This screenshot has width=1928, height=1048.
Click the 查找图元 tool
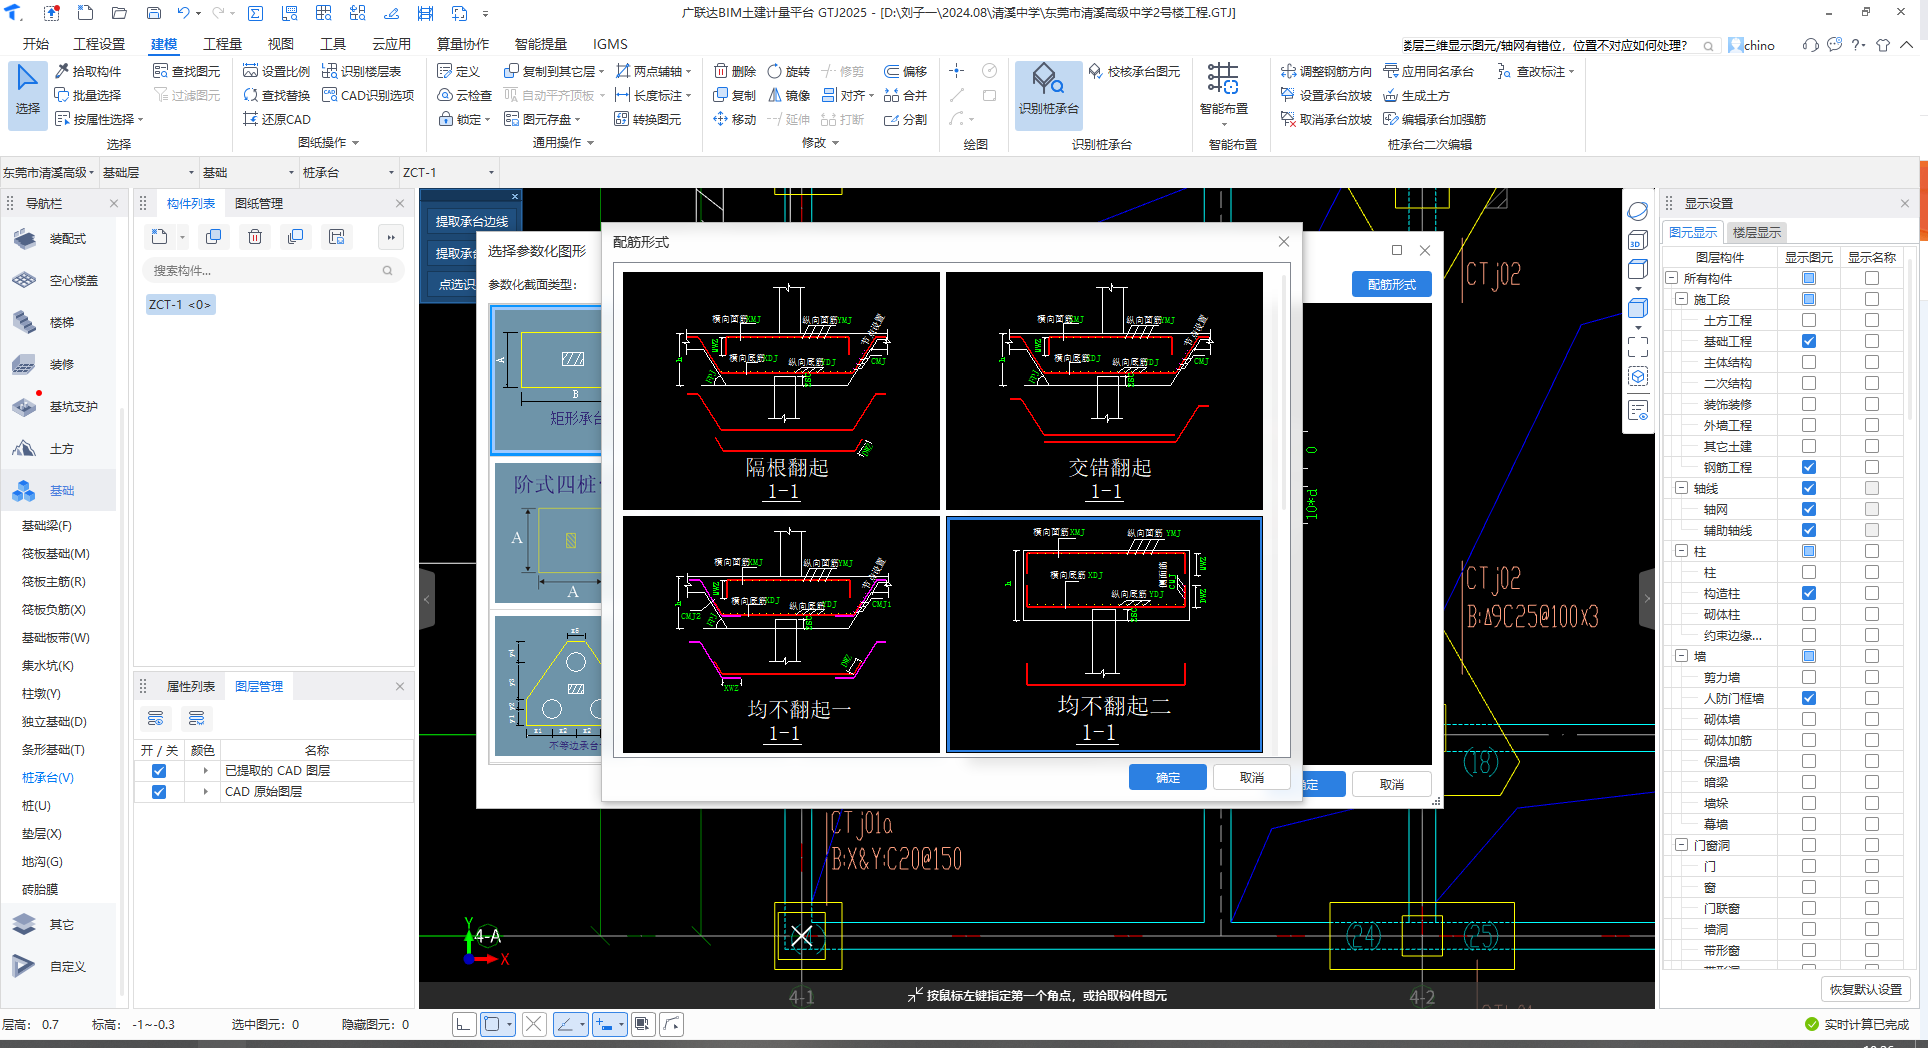pos(186,71)
